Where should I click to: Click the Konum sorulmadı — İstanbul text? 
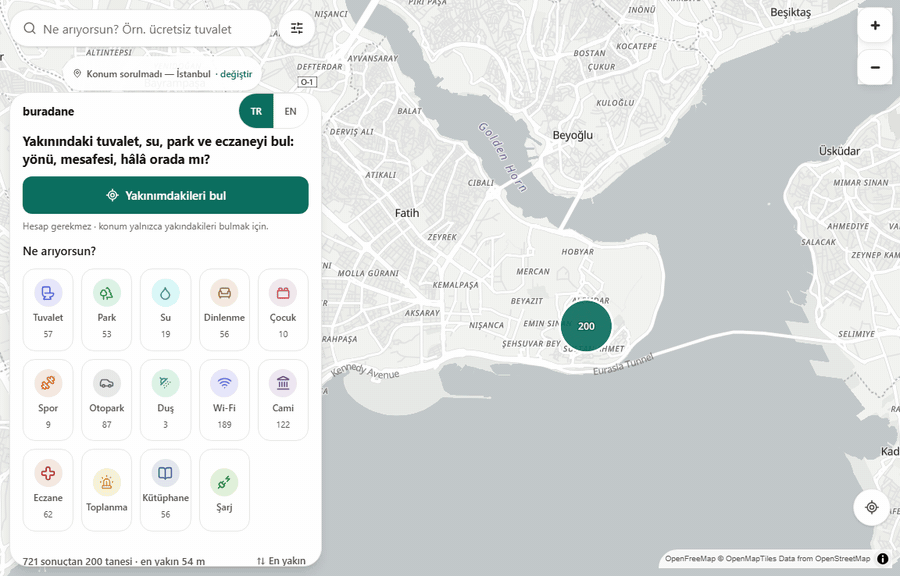click(149, 74)
